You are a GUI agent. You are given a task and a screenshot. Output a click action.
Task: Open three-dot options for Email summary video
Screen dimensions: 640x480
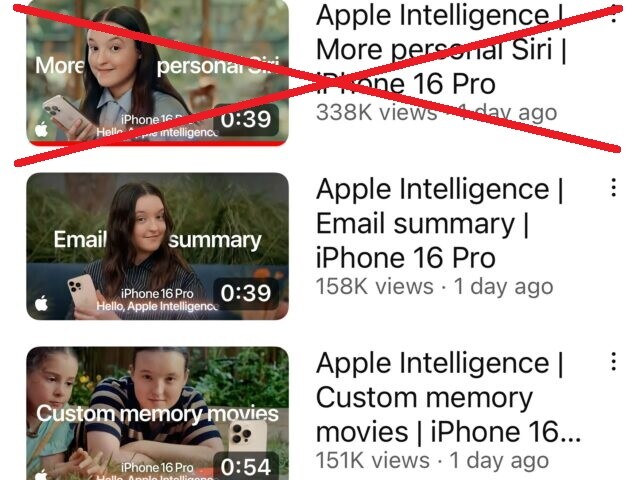tap(613, 188)
